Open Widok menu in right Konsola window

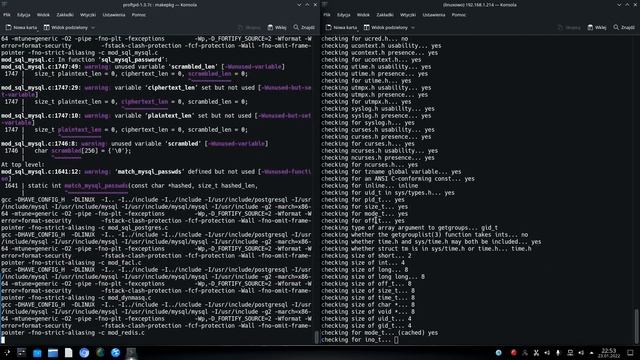pyautogui.click(x=363, y=15)
